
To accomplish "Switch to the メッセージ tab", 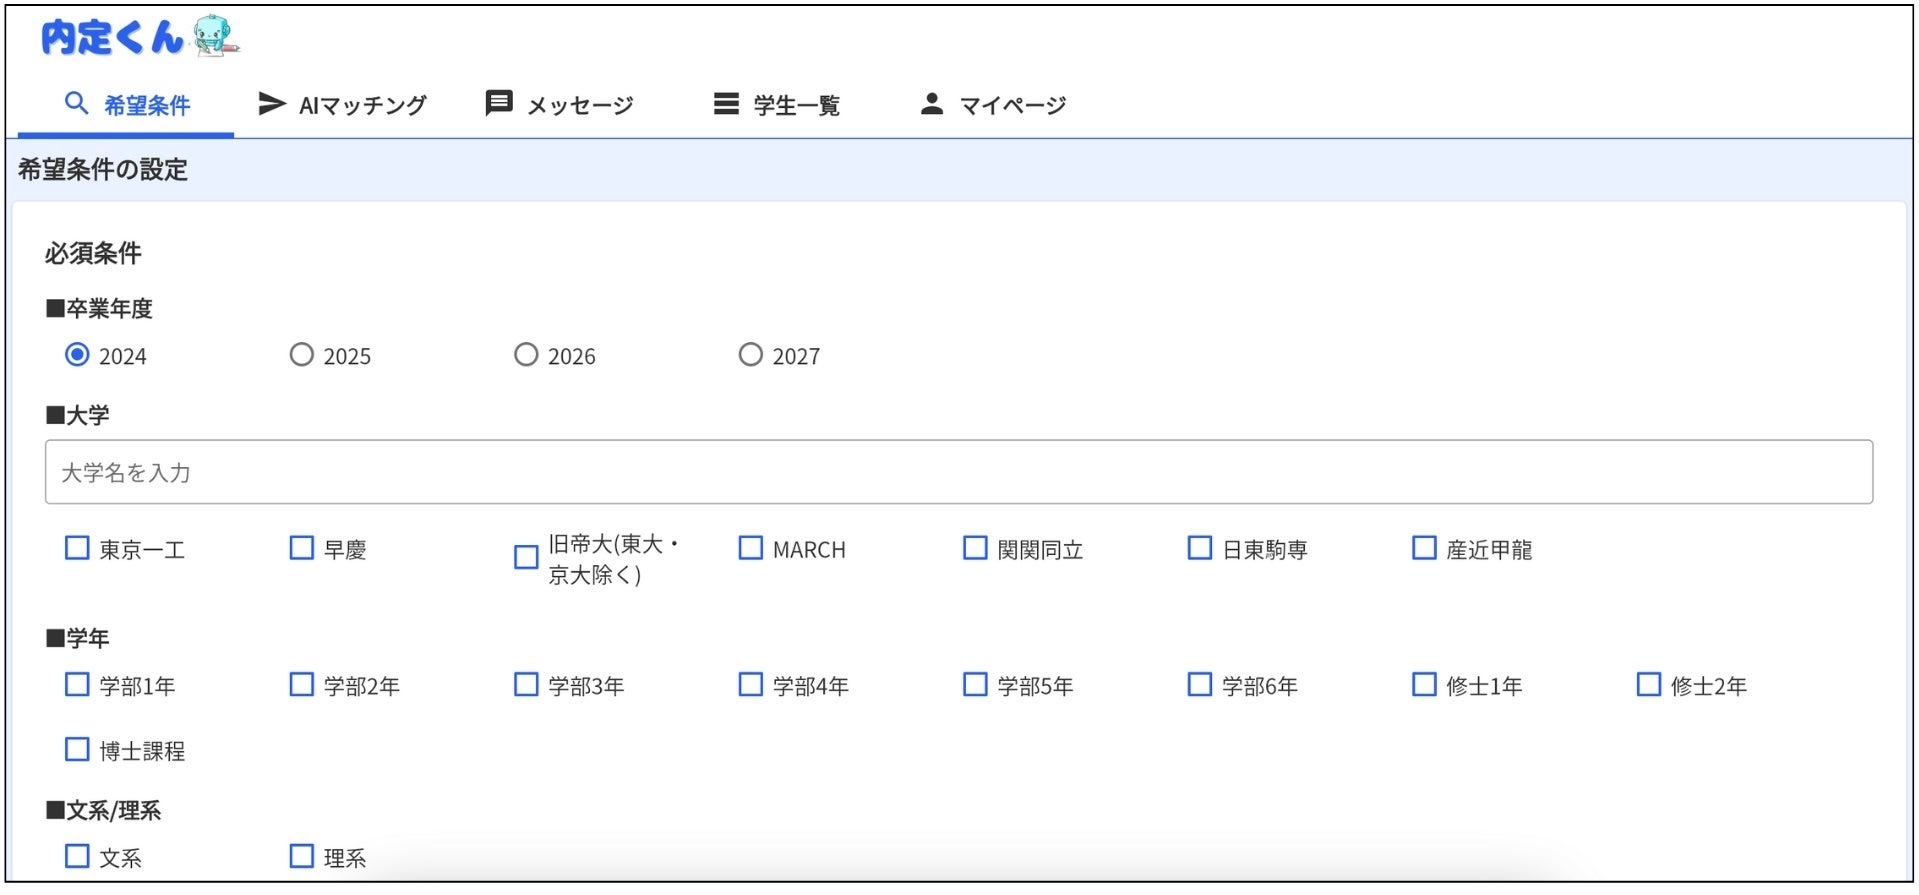I will point(580,105).
